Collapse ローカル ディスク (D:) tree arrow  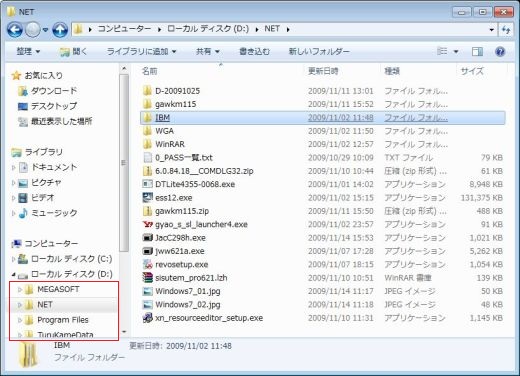coord(14,274)
